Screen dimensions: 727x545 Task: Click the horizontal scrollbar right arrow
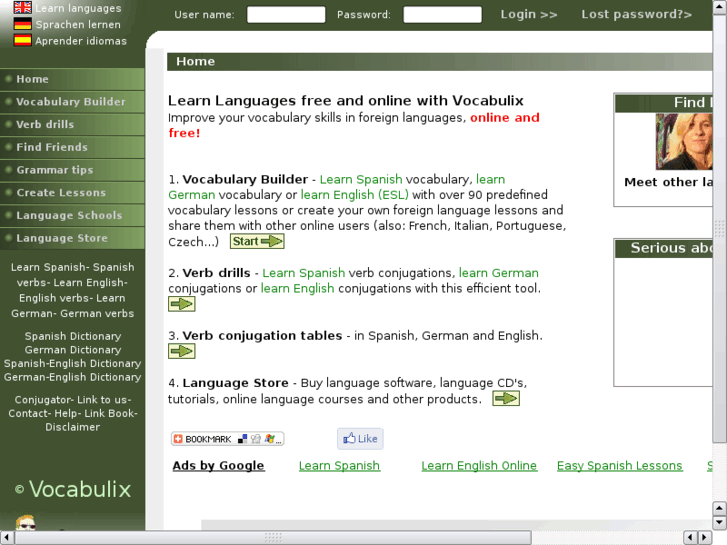click(x=705, y=538)
